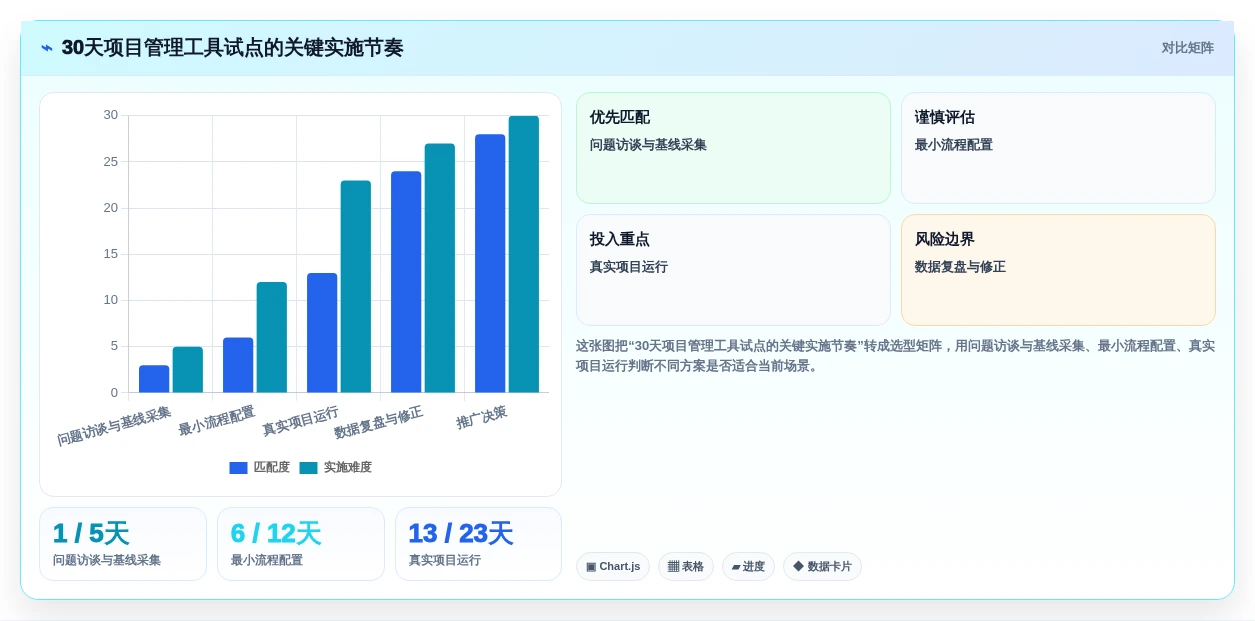Open the 风险边界 matrix card
Image resolution: width=1255 pixels, height=621 pixels.
pyautogui.click(x=1058, y=270)
